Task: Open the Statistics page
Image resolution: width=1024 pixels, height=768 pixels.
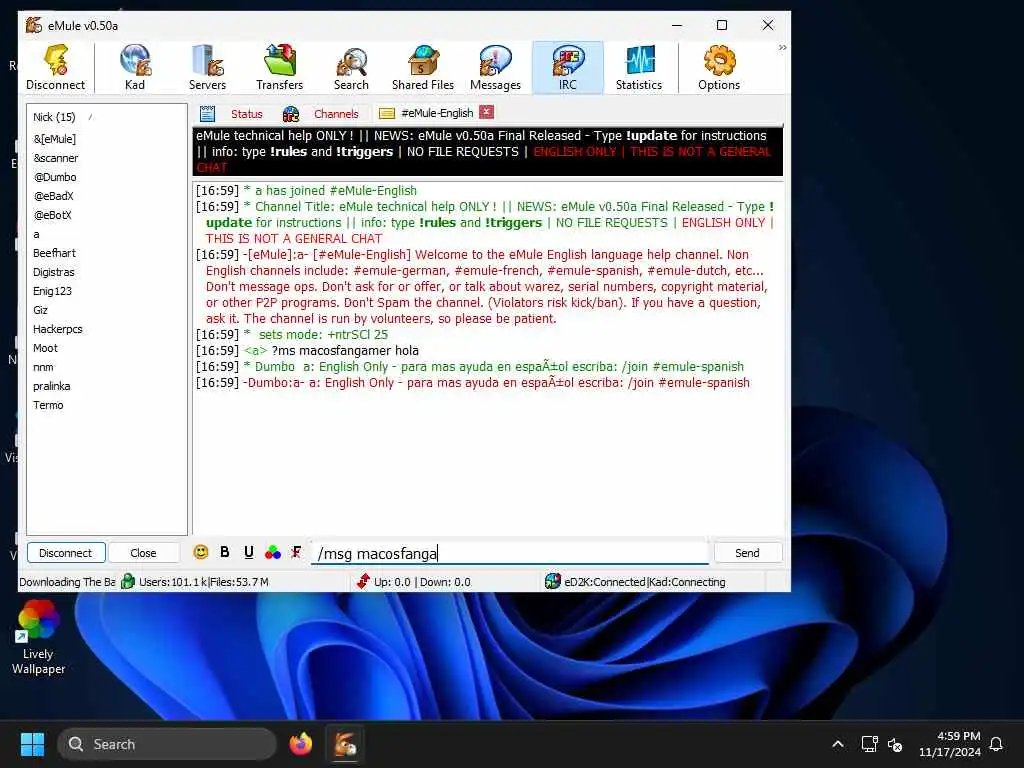Action: coord(639,67)
